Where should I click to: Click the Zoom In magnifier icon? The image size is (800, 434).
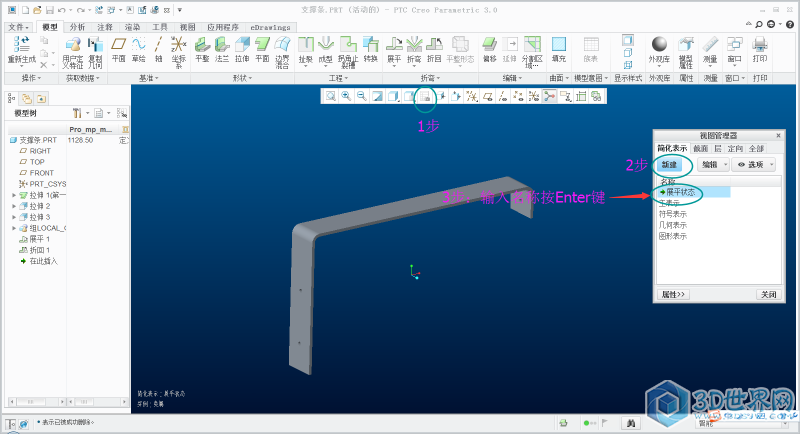coord(346,96)
